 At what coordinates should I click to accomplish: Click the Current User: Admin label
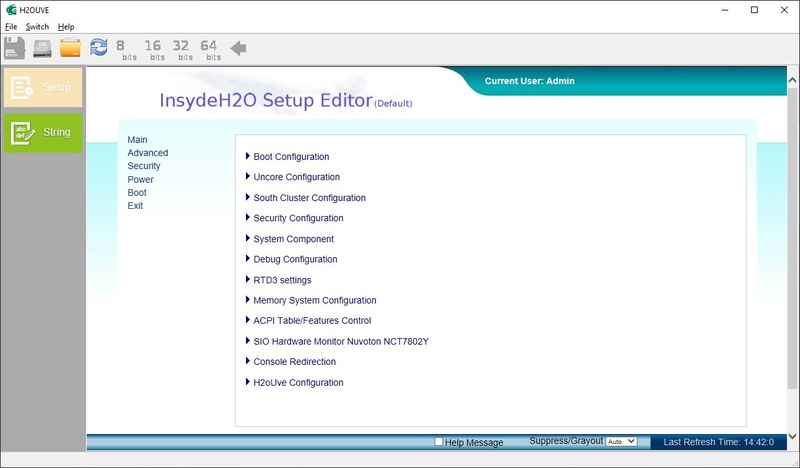click(x=530, y=81)
